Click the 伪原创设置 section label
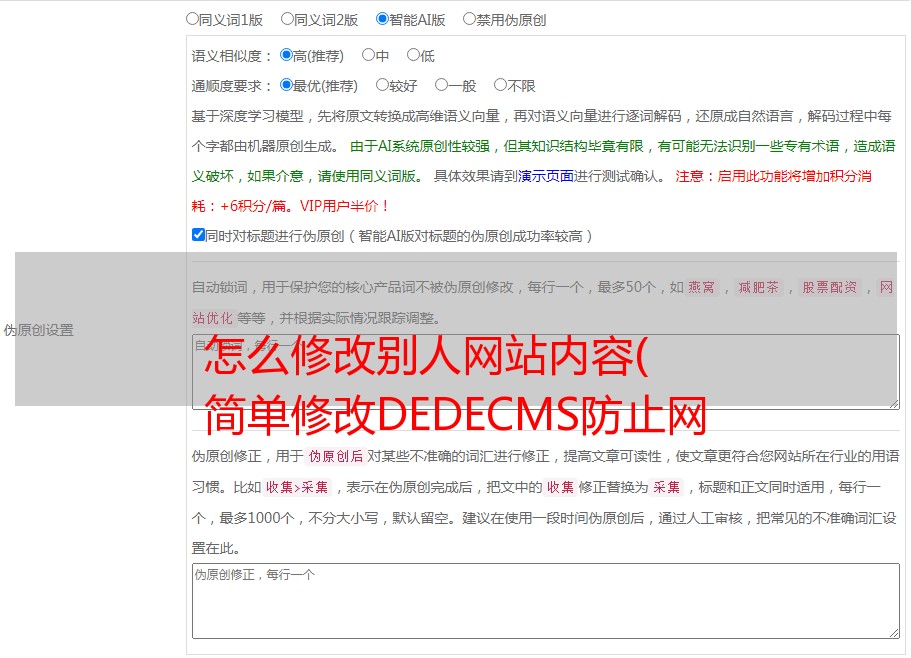This screenshot has width=911, height=658. pyautogui.click(x=38, y=330)
